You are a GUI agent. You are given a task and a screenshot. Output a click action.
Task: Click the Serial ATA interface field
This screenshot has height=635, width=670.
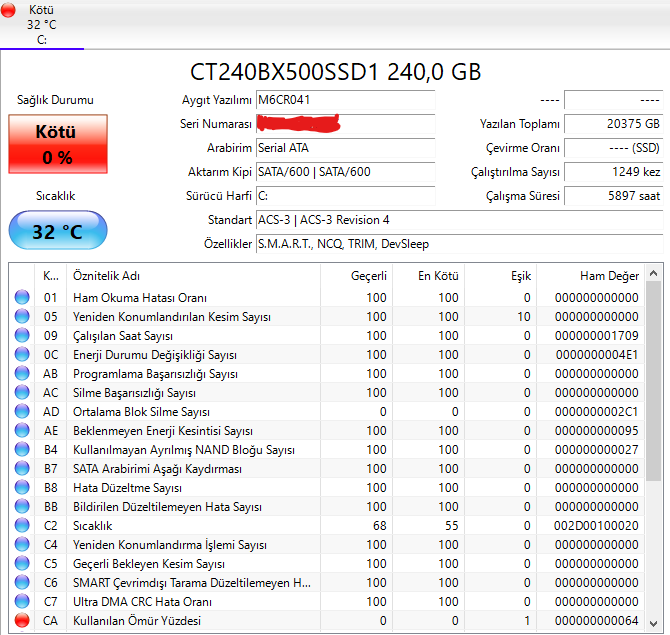click(x=345, y=148)
